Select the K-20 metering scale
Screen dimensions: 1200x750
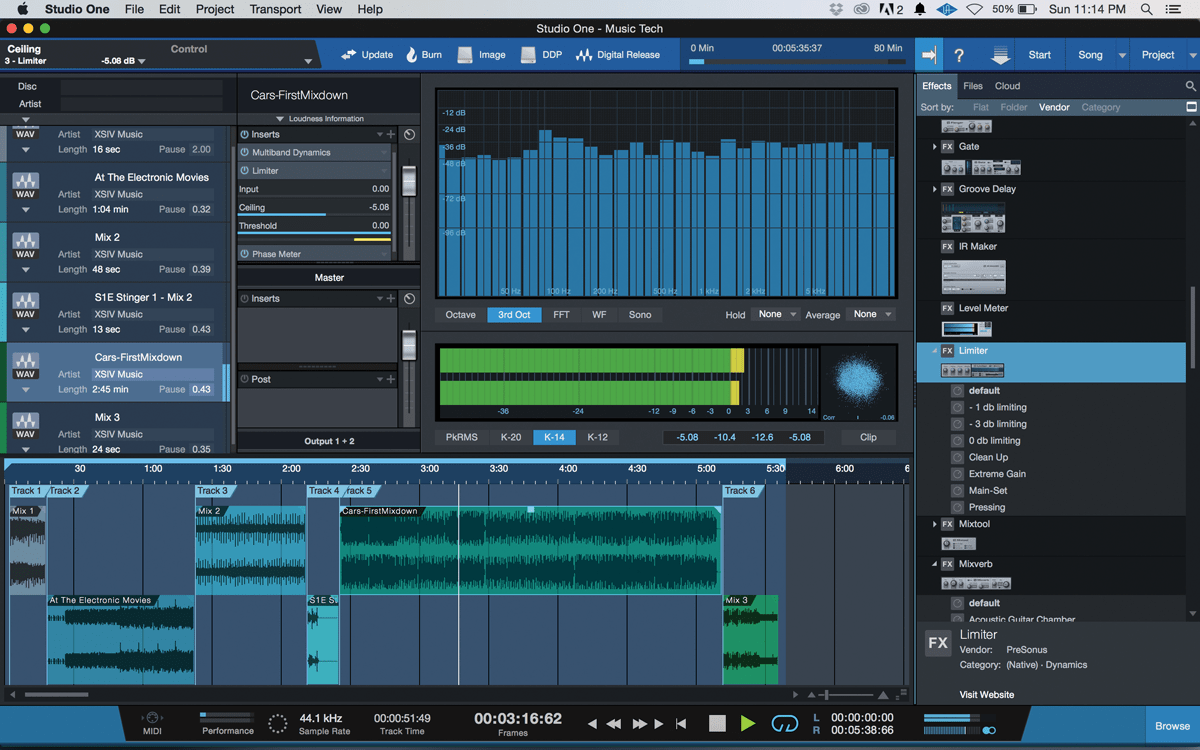pyautogui.click(x=510, y=437)
